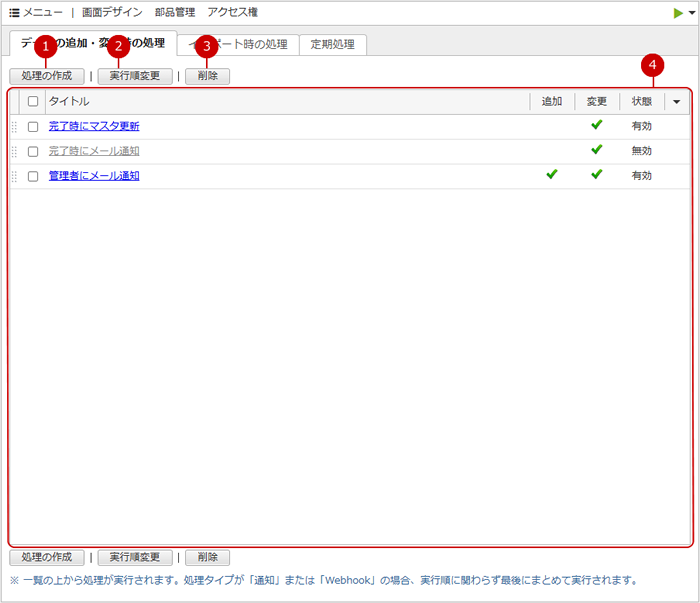Viewport: 700px width, 603px height.
Task: Click the 状態 column header
Action: coord(641,102)
